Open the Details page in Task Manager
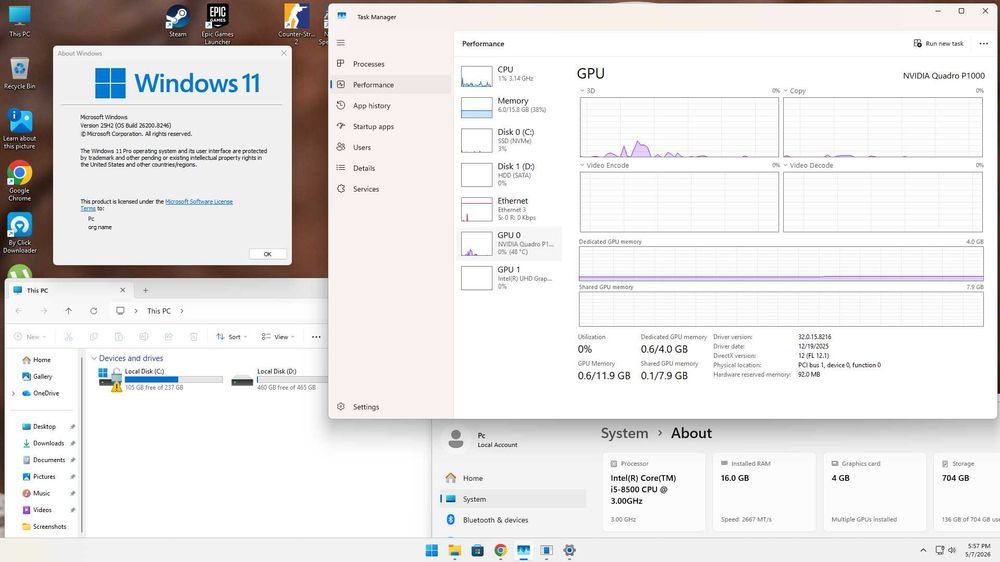Viewport: 1000px width, 562px height. click(390, 168)
